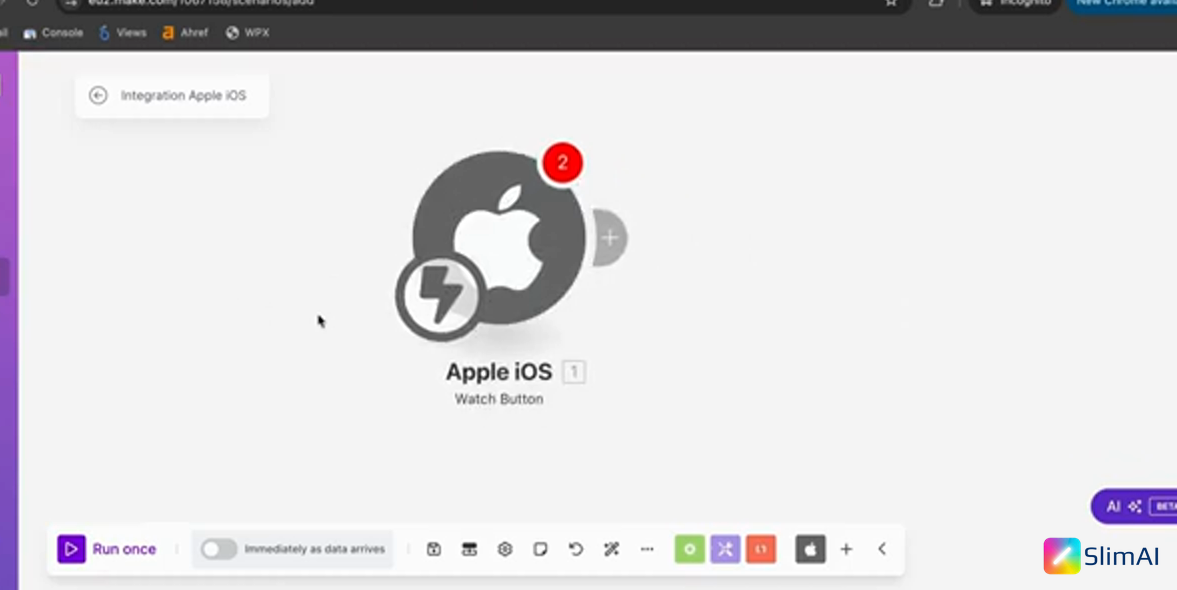
Task: Save the scenario with the disk icon
Action: pos(433,549)
